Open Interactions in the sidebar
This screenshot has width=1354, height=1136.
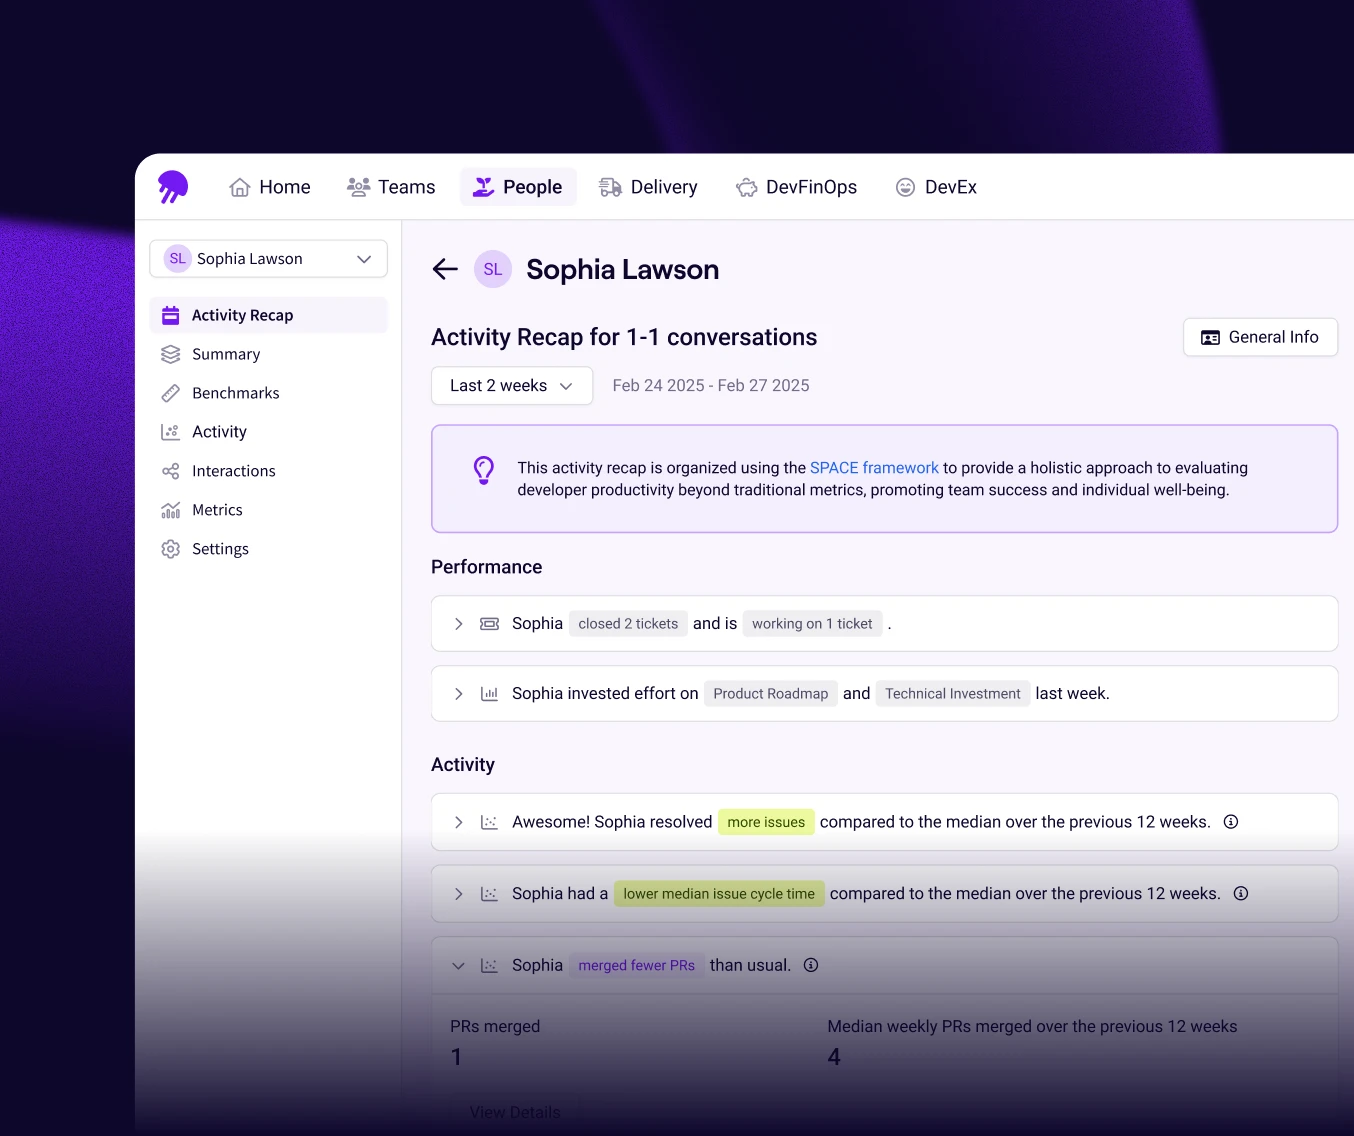pyautogui.click(x=233, y=471)
